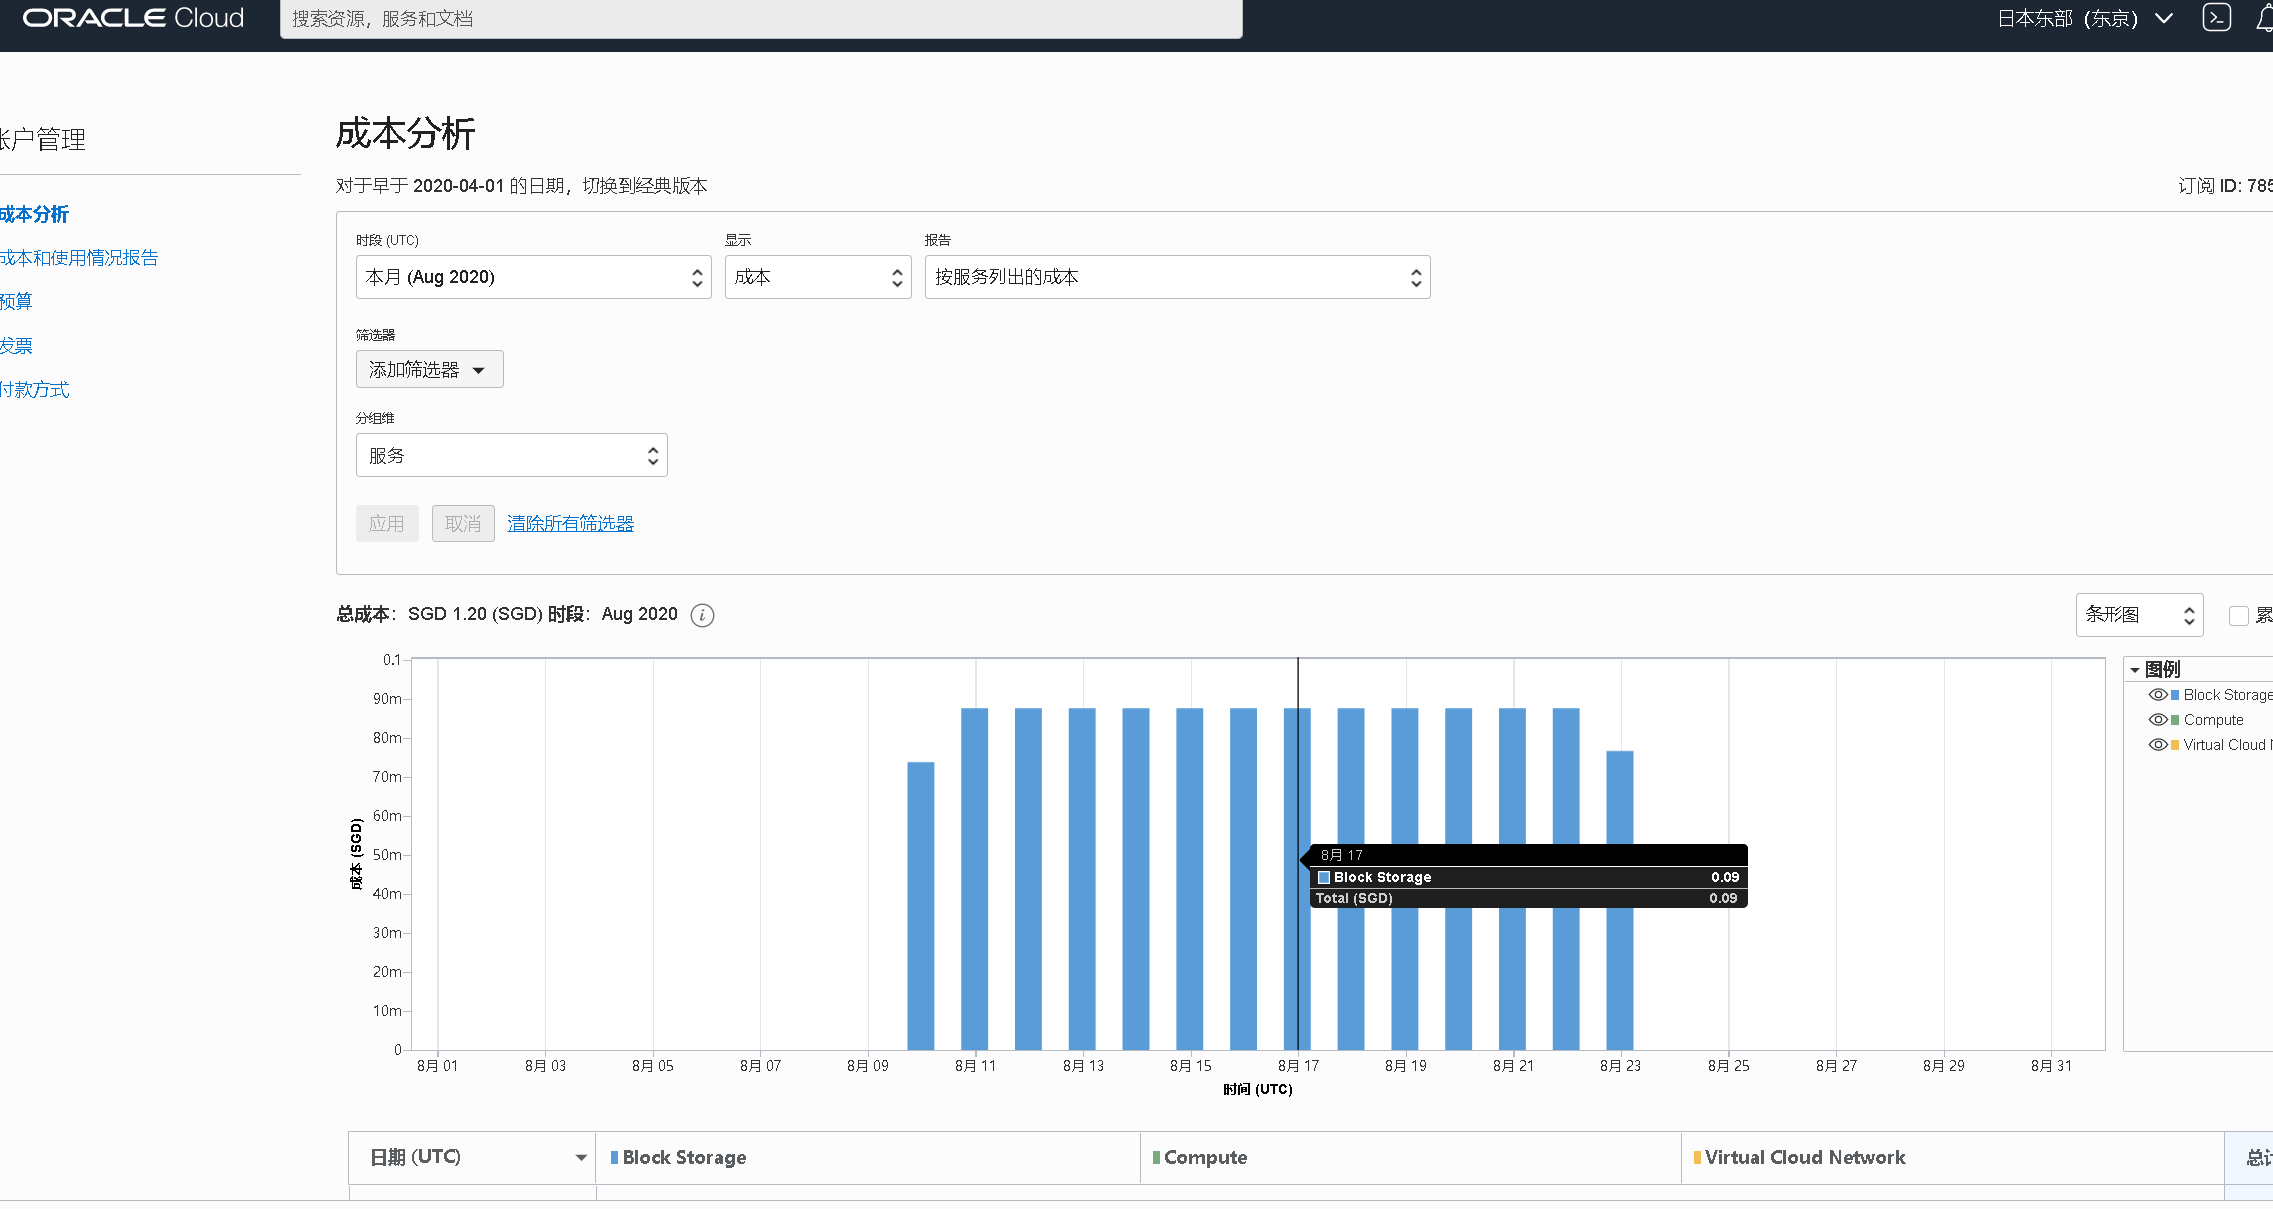The image size is (2273, 1209).
Task: Click the Block Storage blue legend swatch
Action: point(2175,695)
